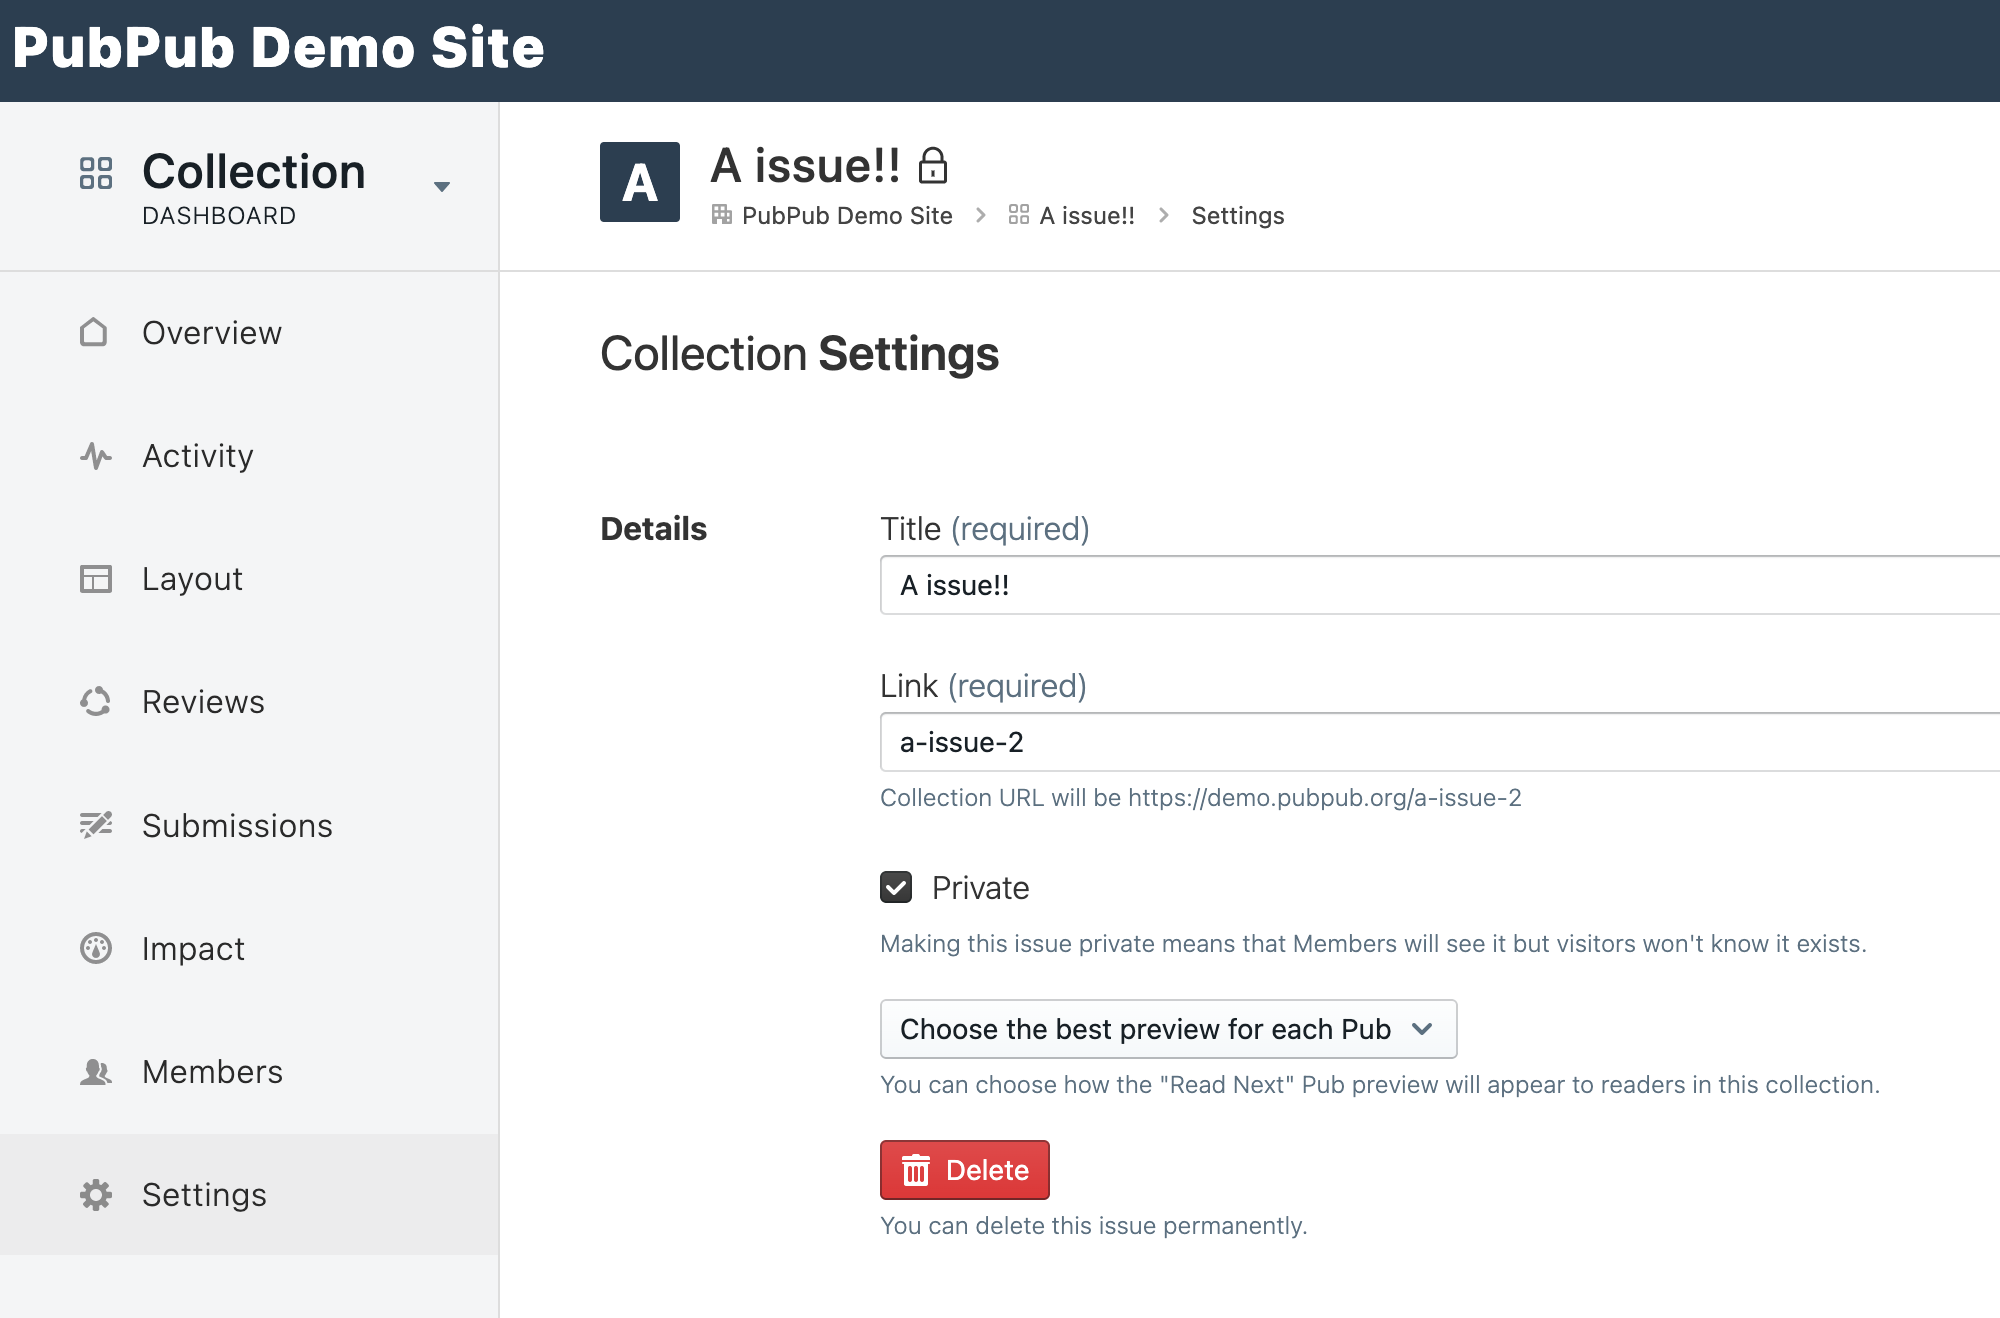Click the Submissions icon in the sidebar

(x=95, y=825)
